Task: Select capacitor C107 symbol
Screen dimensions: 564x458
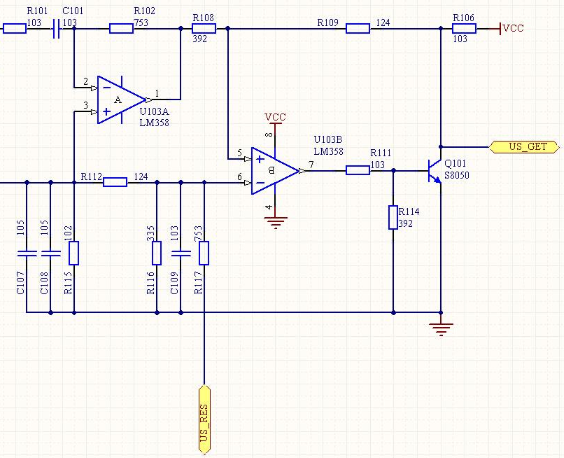Action: click(x=27, y=253)
